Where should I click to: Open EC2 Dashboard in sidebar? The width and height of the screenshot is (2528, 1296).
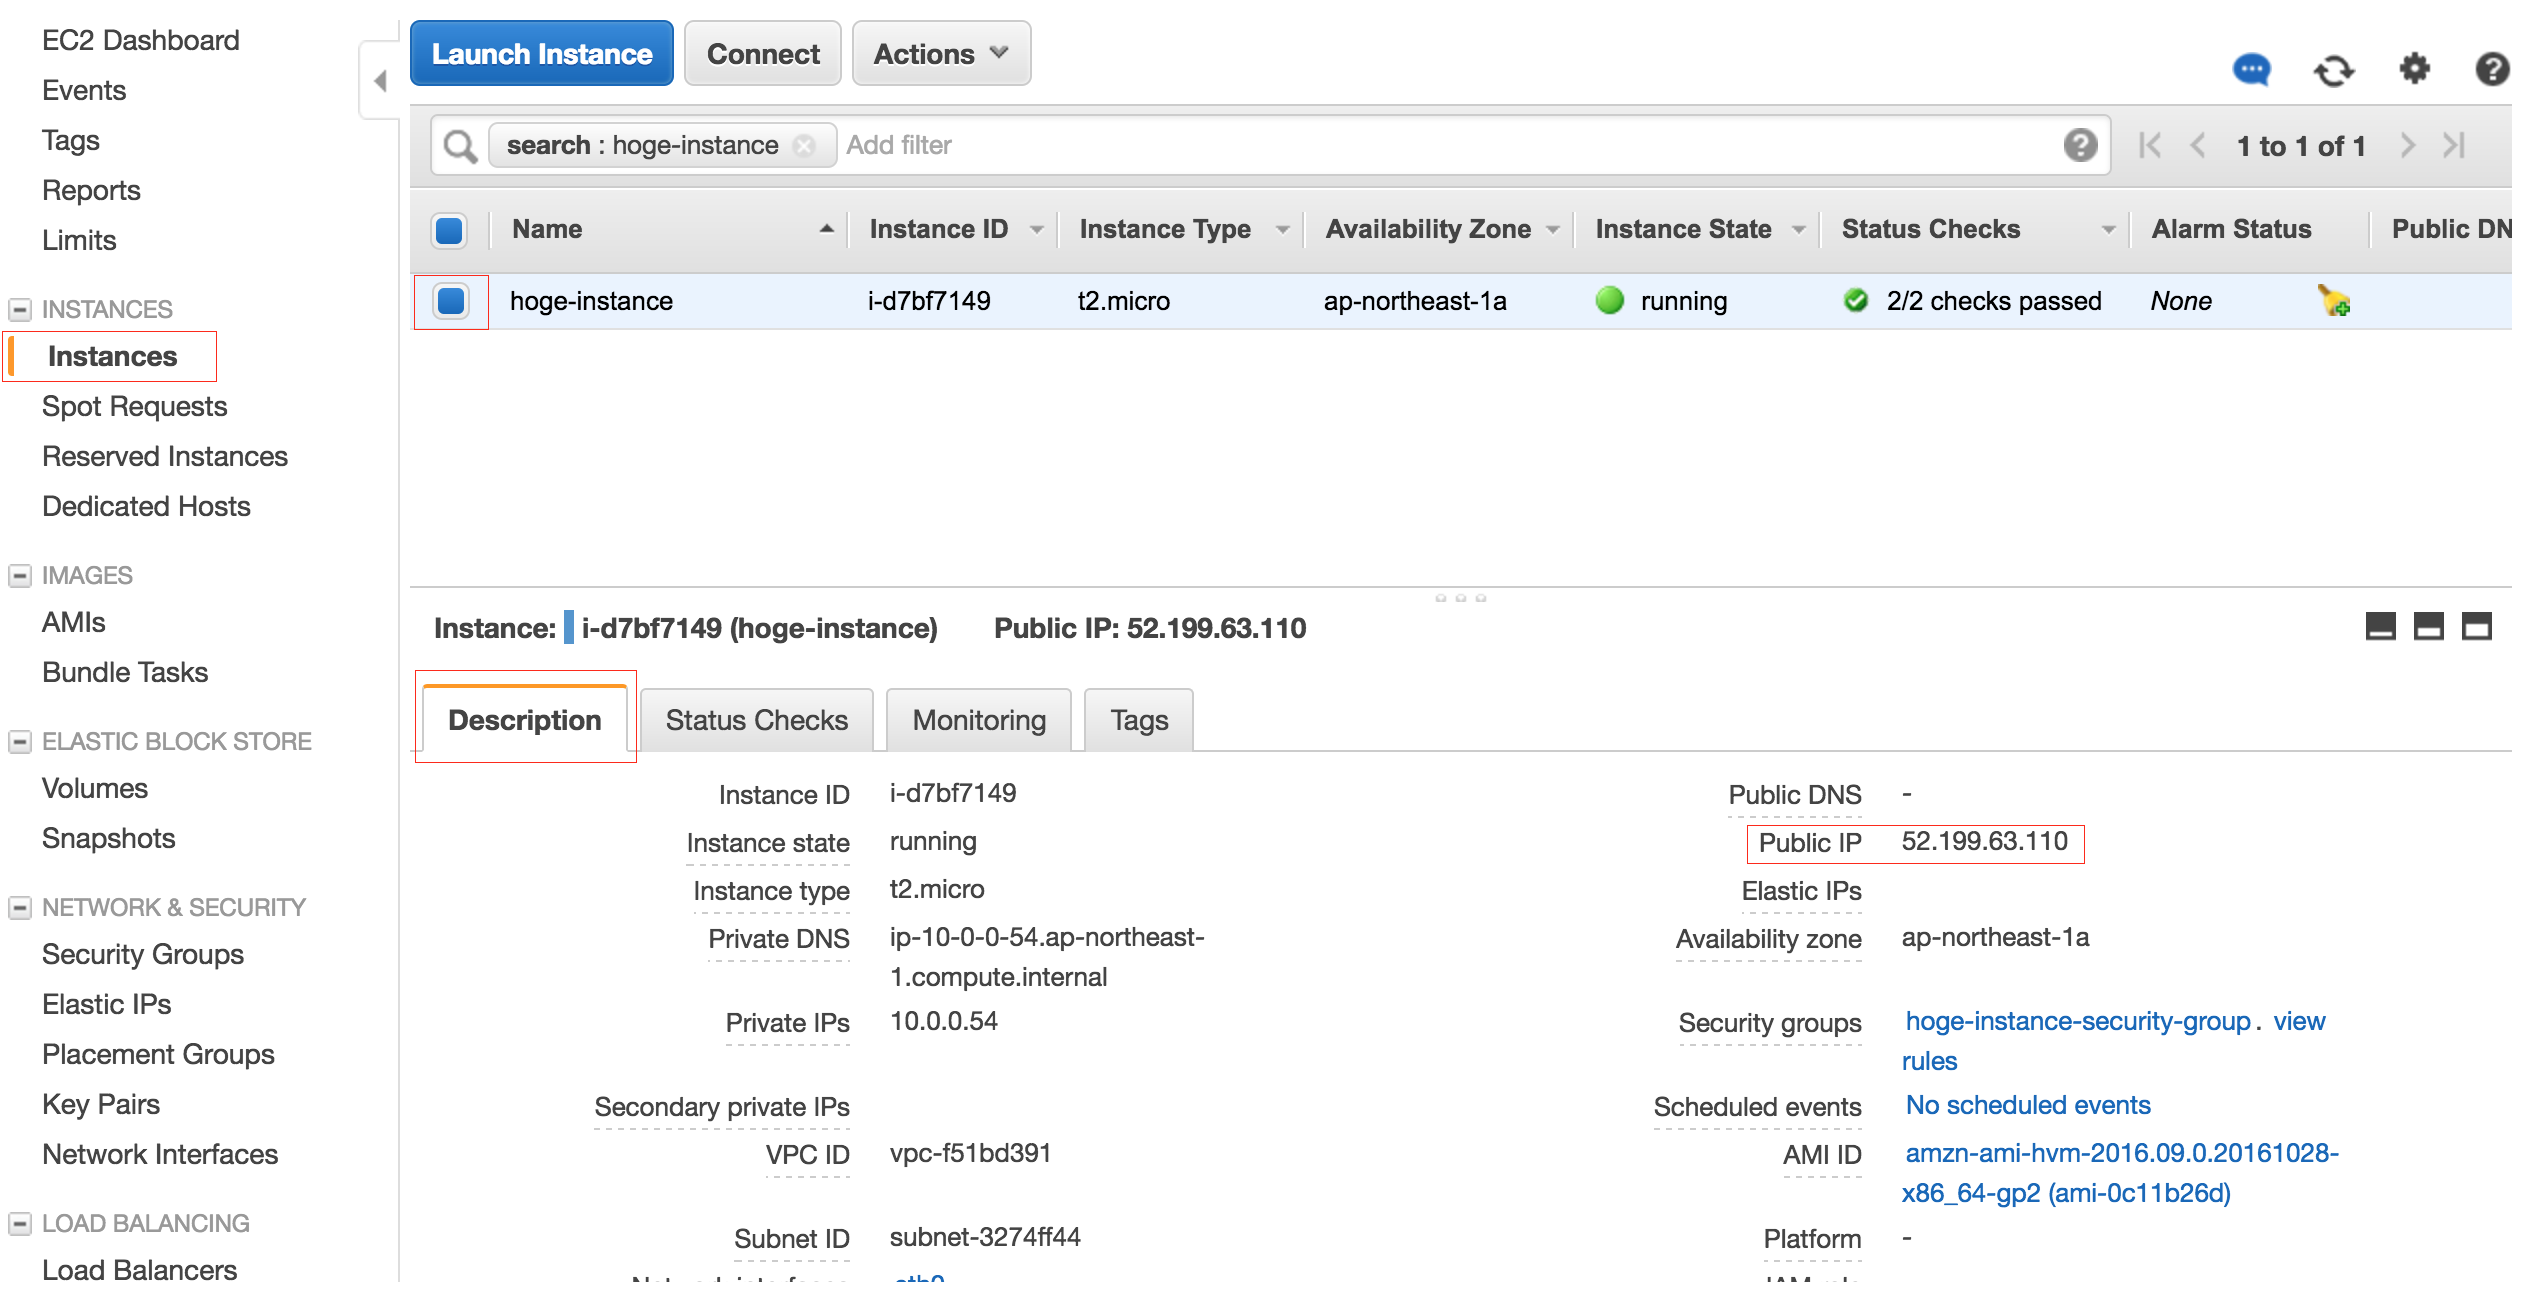pyautogui.click(x=141, y=40)
